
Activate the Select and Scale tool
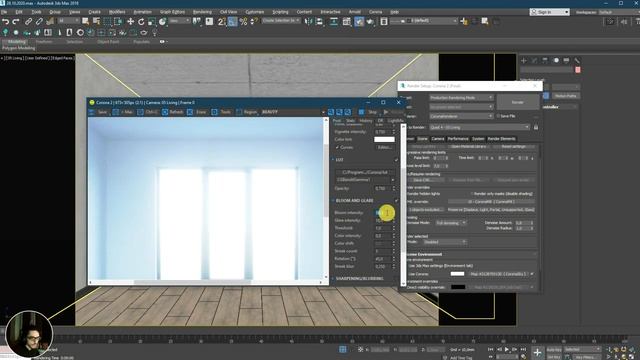151,21
